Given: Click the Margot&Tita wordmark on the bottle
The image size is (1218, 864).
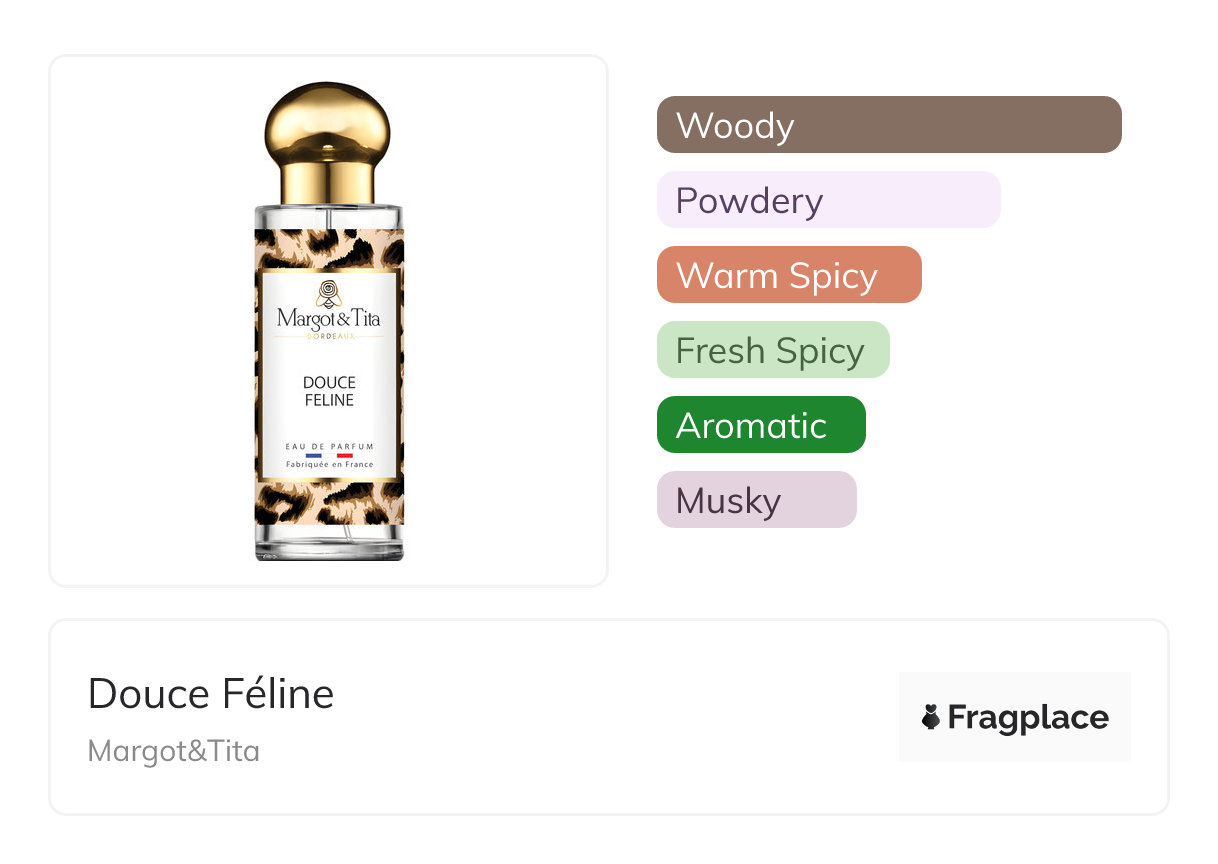Looking at the screenshot, I should click(x=329, y=319).
